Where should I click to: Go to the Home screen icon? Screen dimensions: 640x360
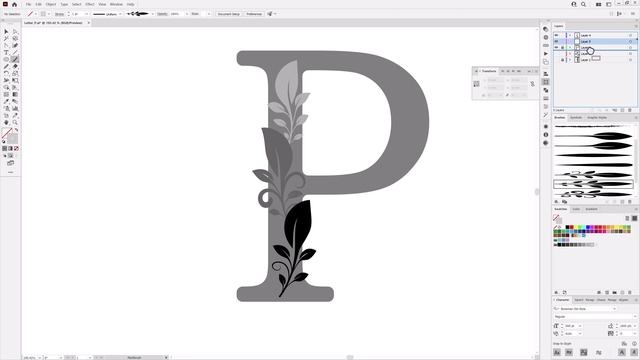15,4
